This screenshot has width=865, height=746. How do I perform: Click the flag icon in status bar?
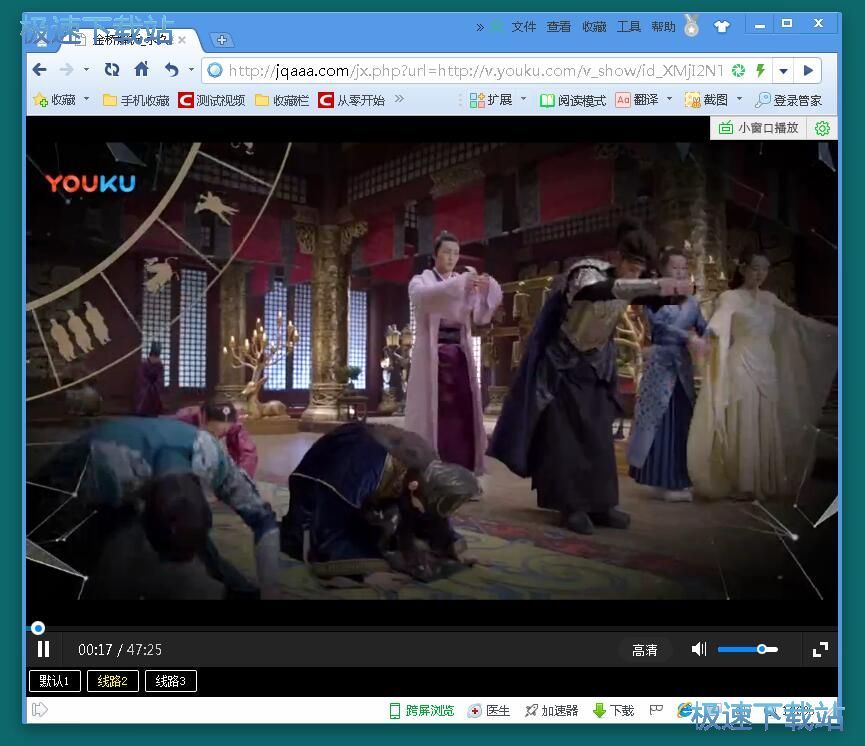(655, 710)
